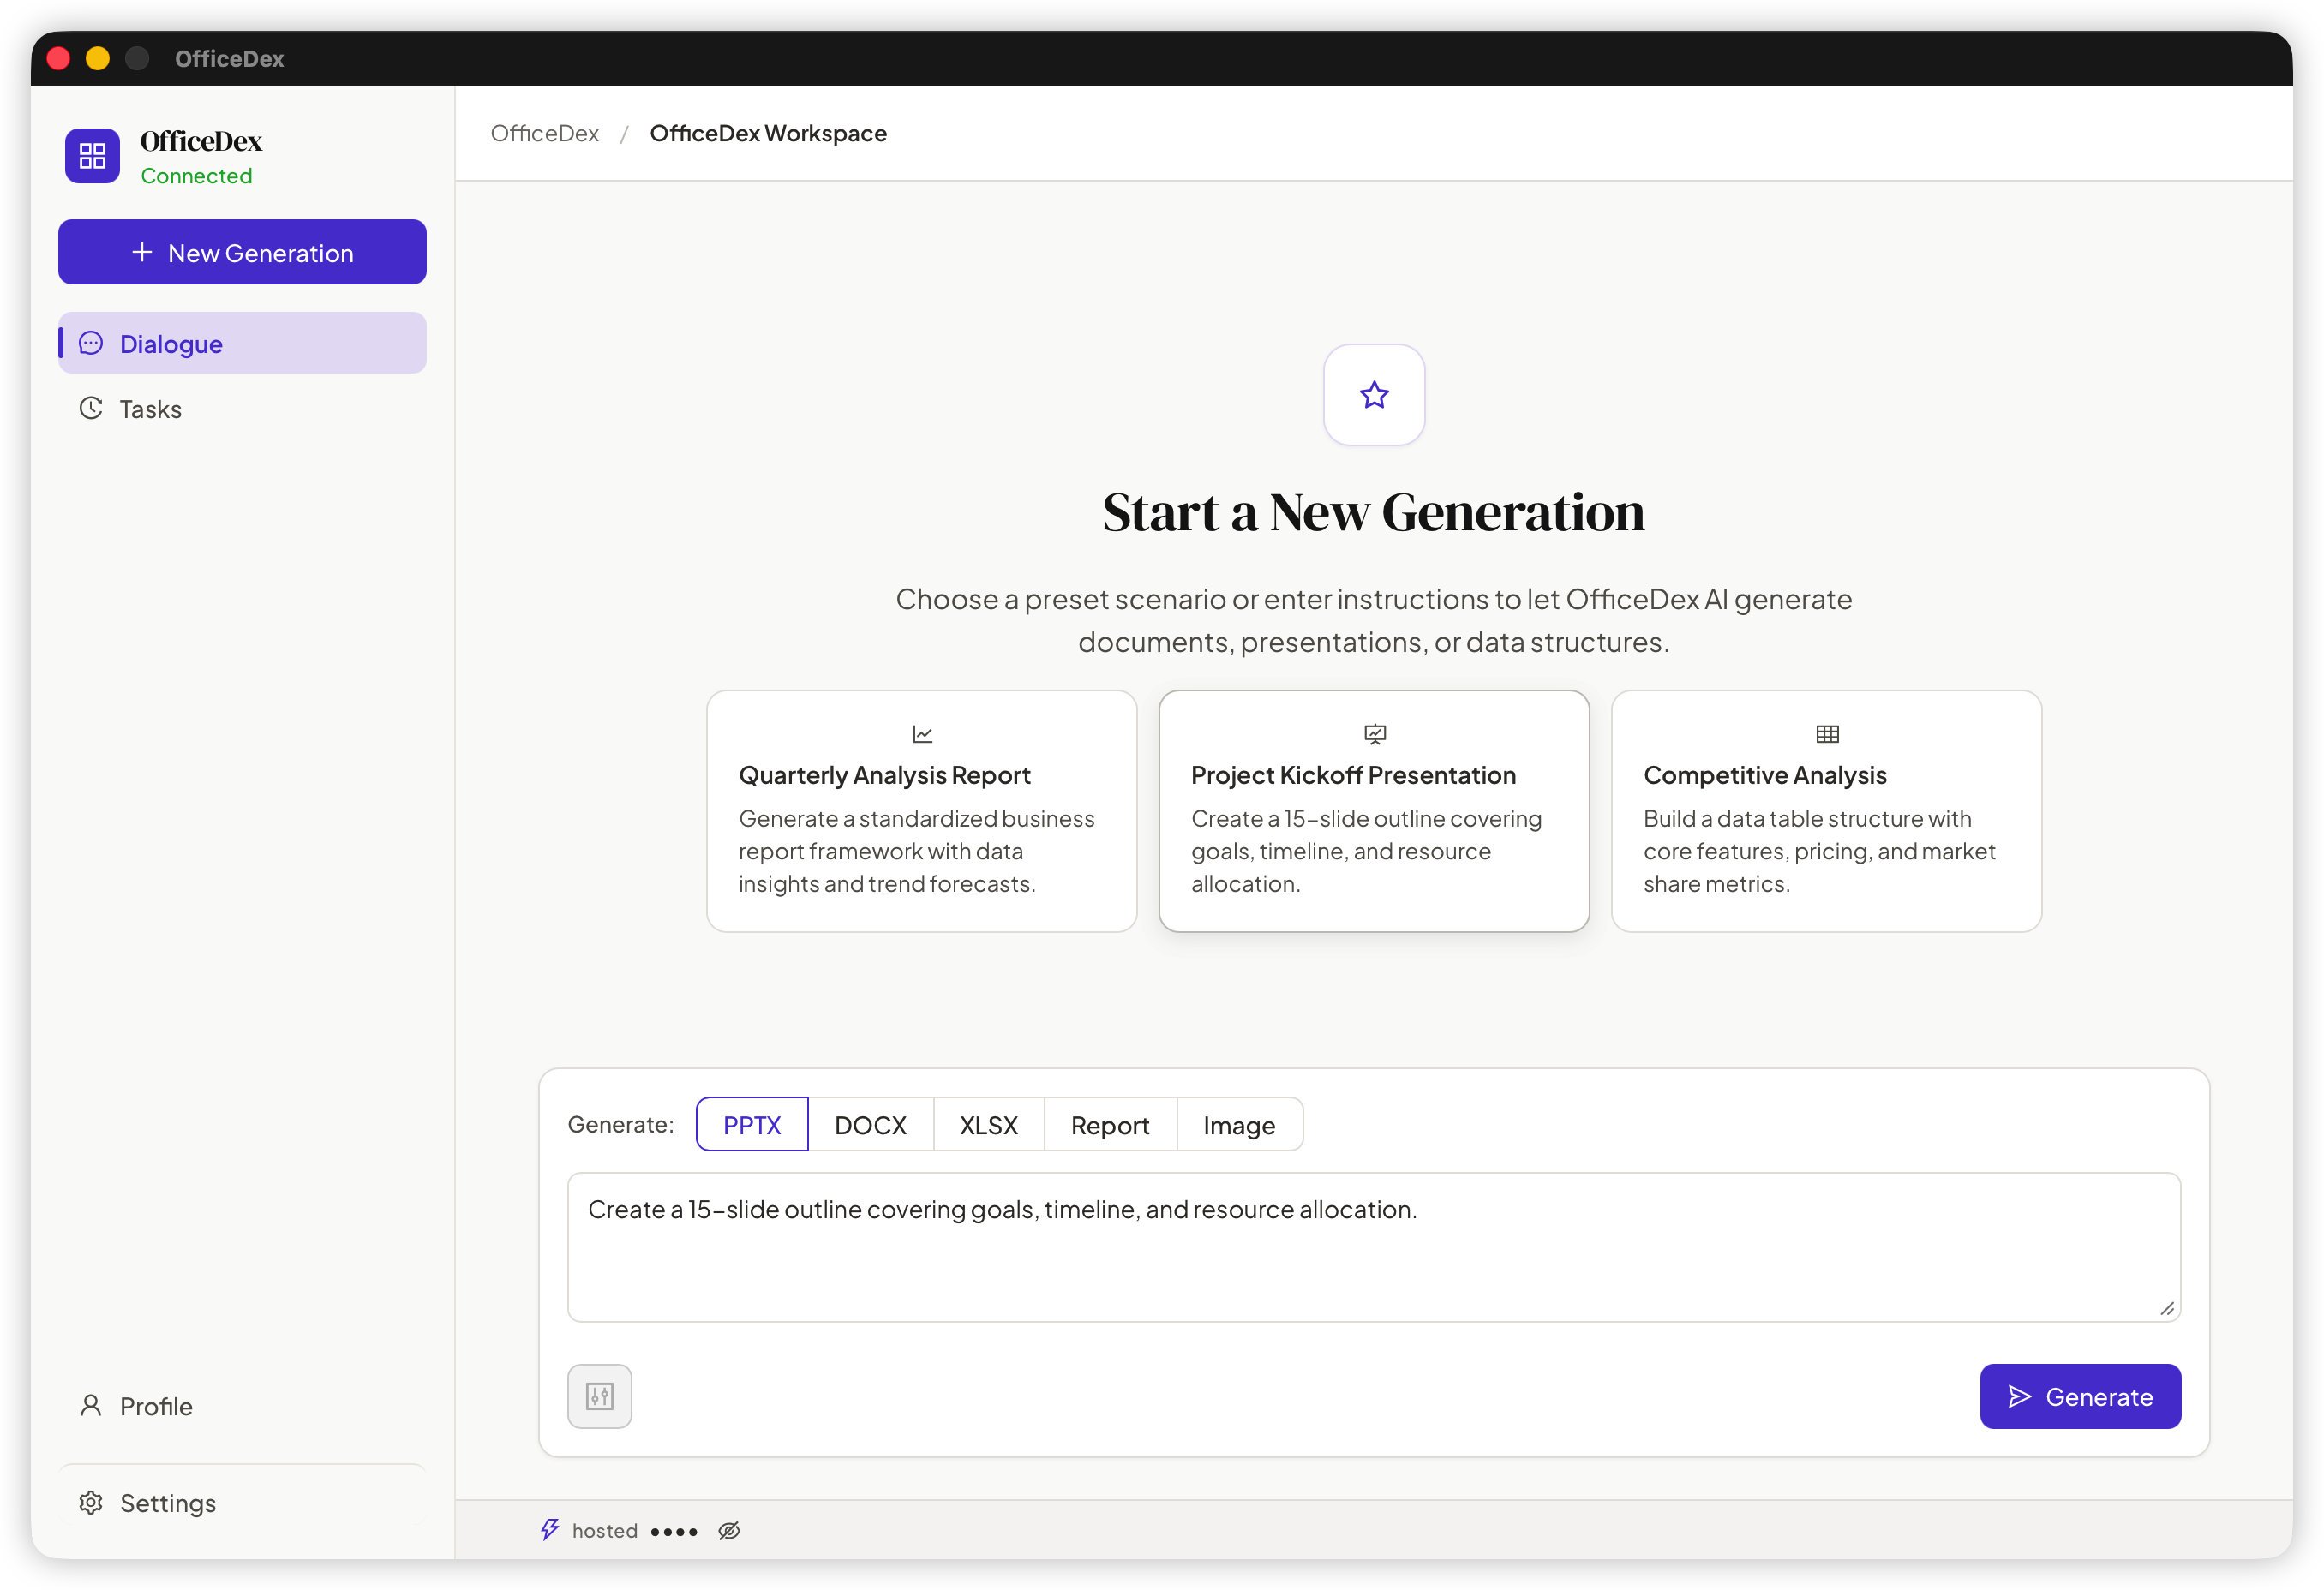Screen dimensions: 2324x1590
Task: Click the Settings gear icon
Action: coord(91,1502)
